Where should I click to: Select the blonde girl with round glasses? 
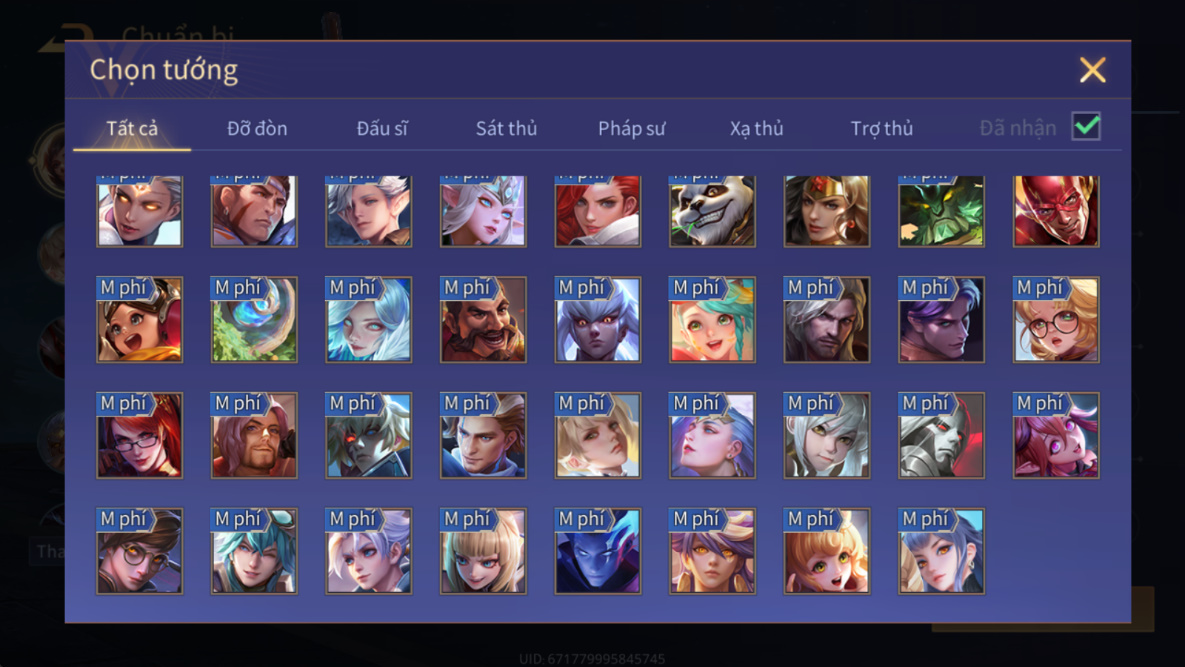[1056, 320]
